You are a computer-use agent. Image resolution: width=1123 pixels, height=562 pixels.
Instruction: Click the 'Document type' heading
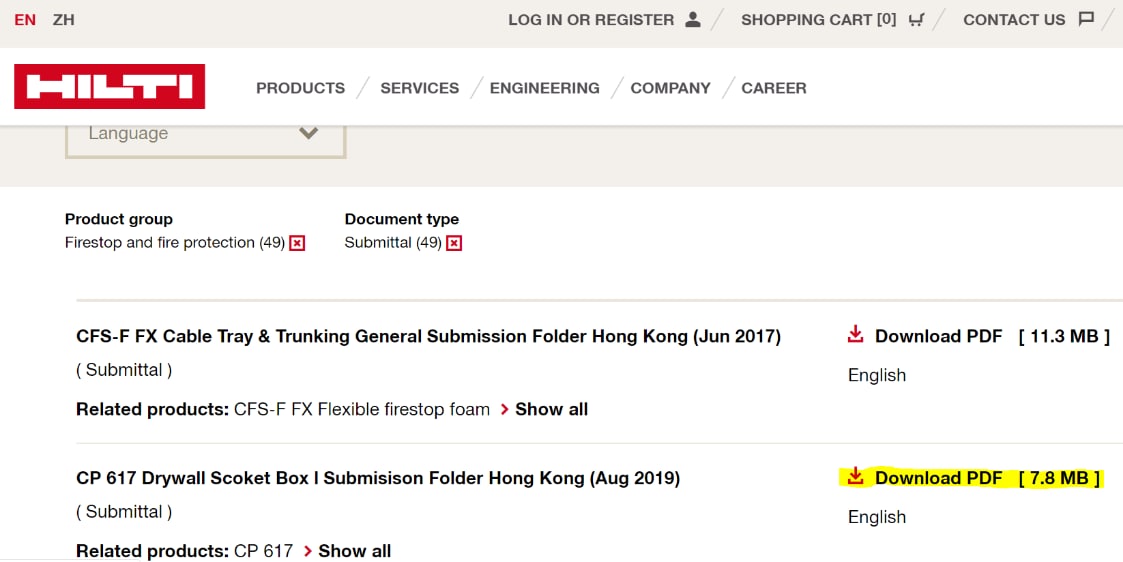click(402, 219)
